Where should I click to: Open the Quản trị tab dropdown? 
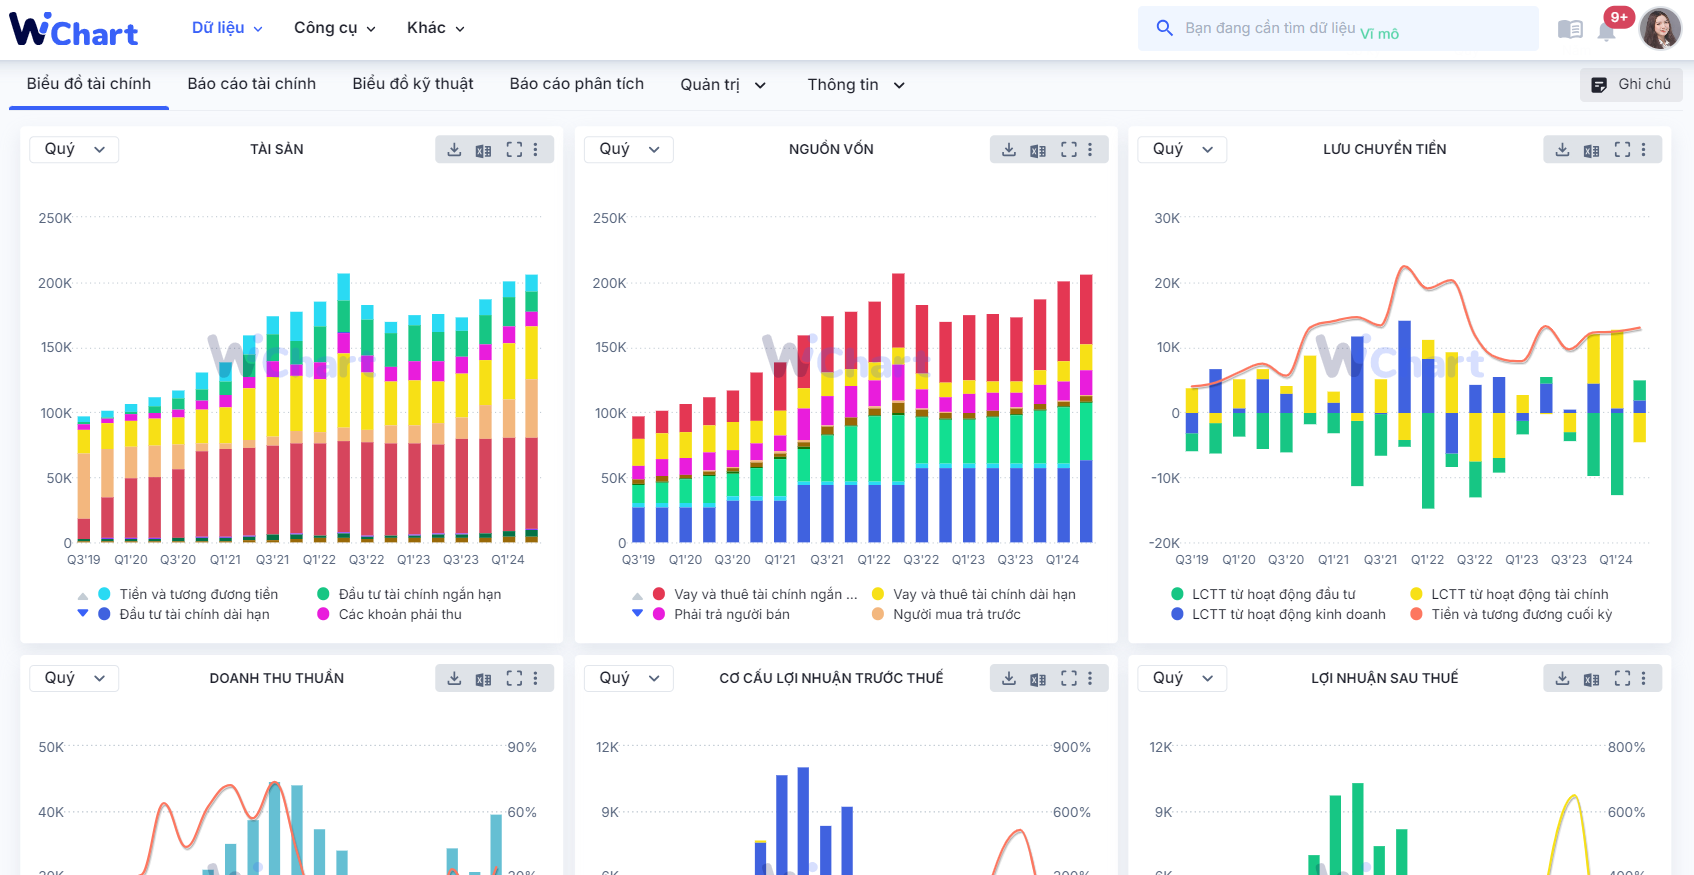(723, 85)
